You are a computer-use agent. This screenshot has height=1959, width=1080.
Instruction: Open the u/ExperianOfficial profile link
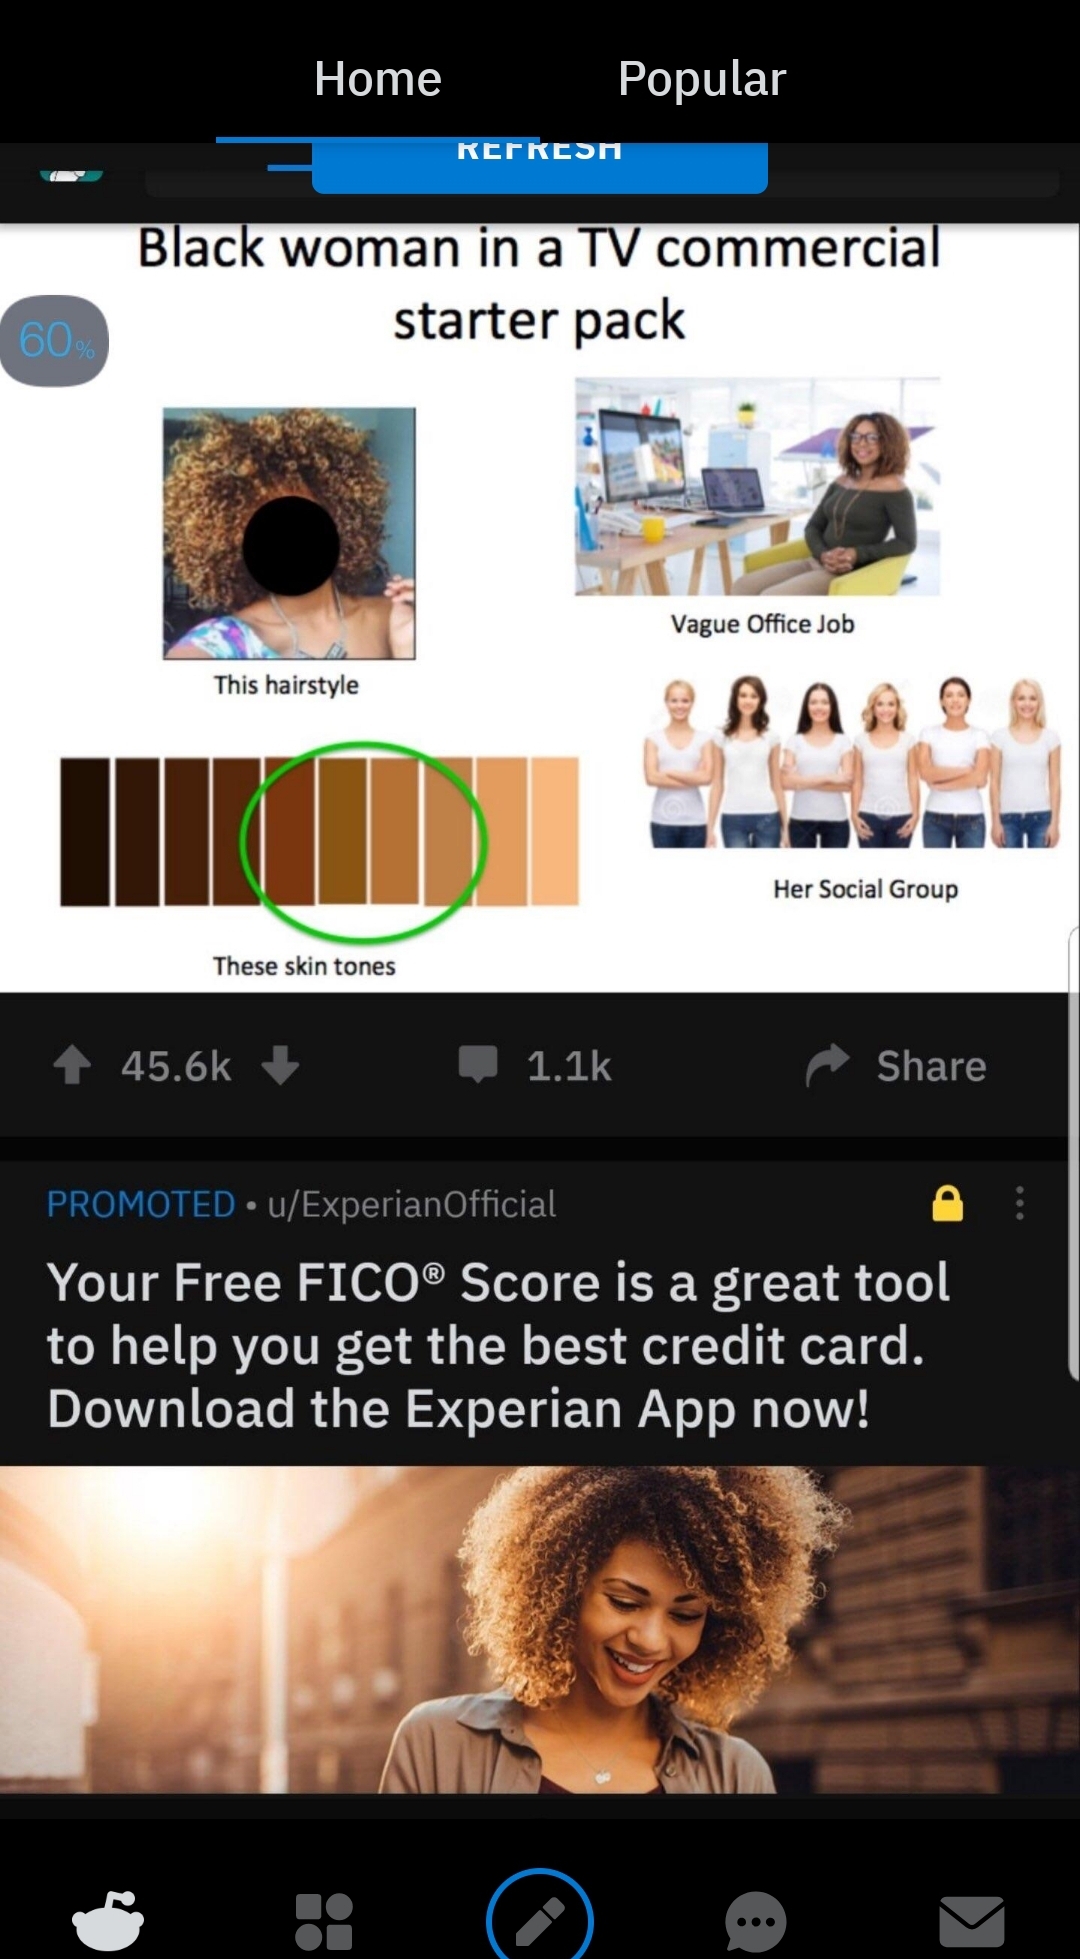click(411, 1204)
